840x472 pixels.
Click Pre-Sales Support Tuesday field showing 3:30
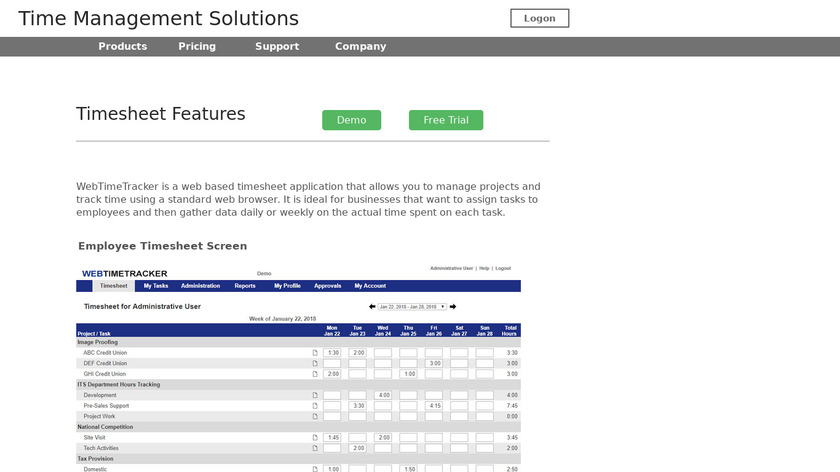[x=357, y=406]
